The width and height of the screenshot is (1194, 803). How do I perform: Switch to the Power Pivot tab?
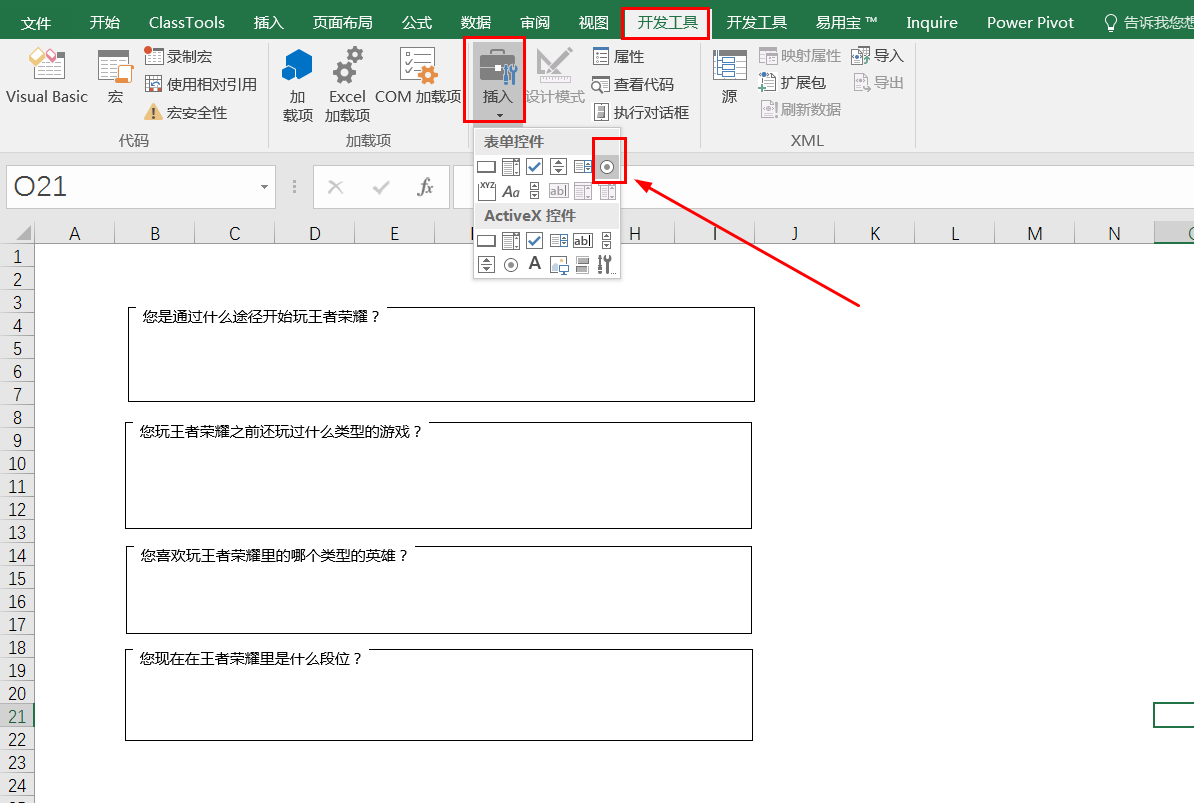1030,23
